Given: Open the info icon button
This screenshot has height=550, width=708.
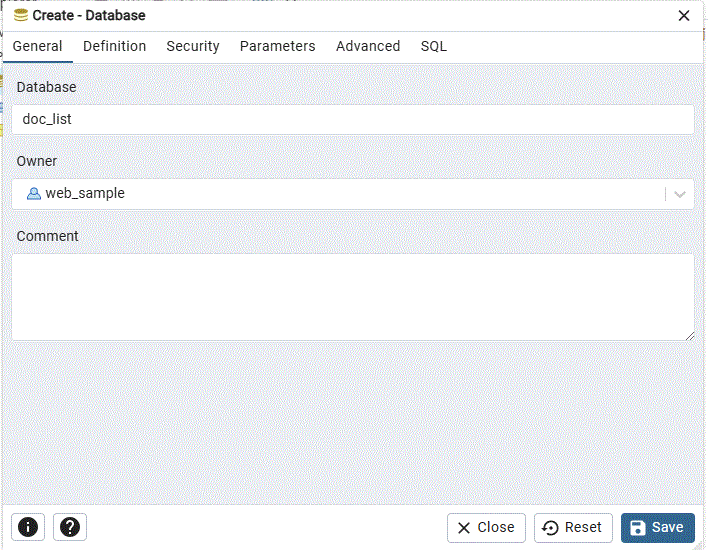Looking at the screenshot, I should (28, 527).
